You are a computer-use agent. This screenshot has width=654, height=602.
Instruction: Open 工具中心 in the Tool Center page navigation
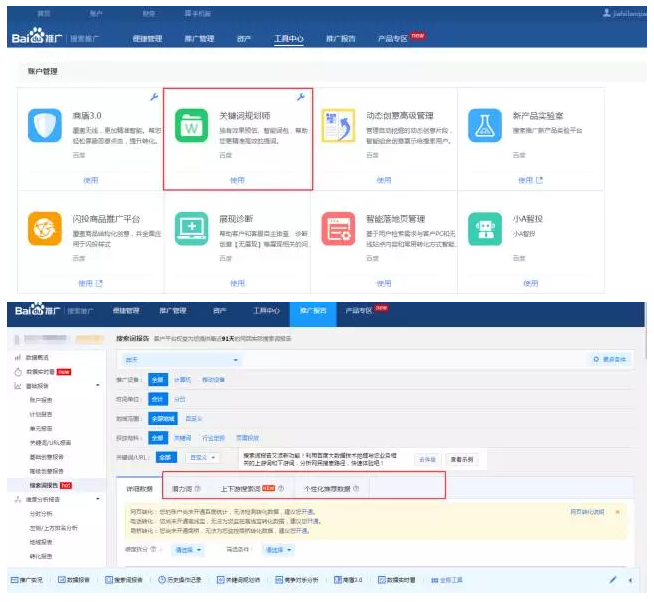coord(289,38)
